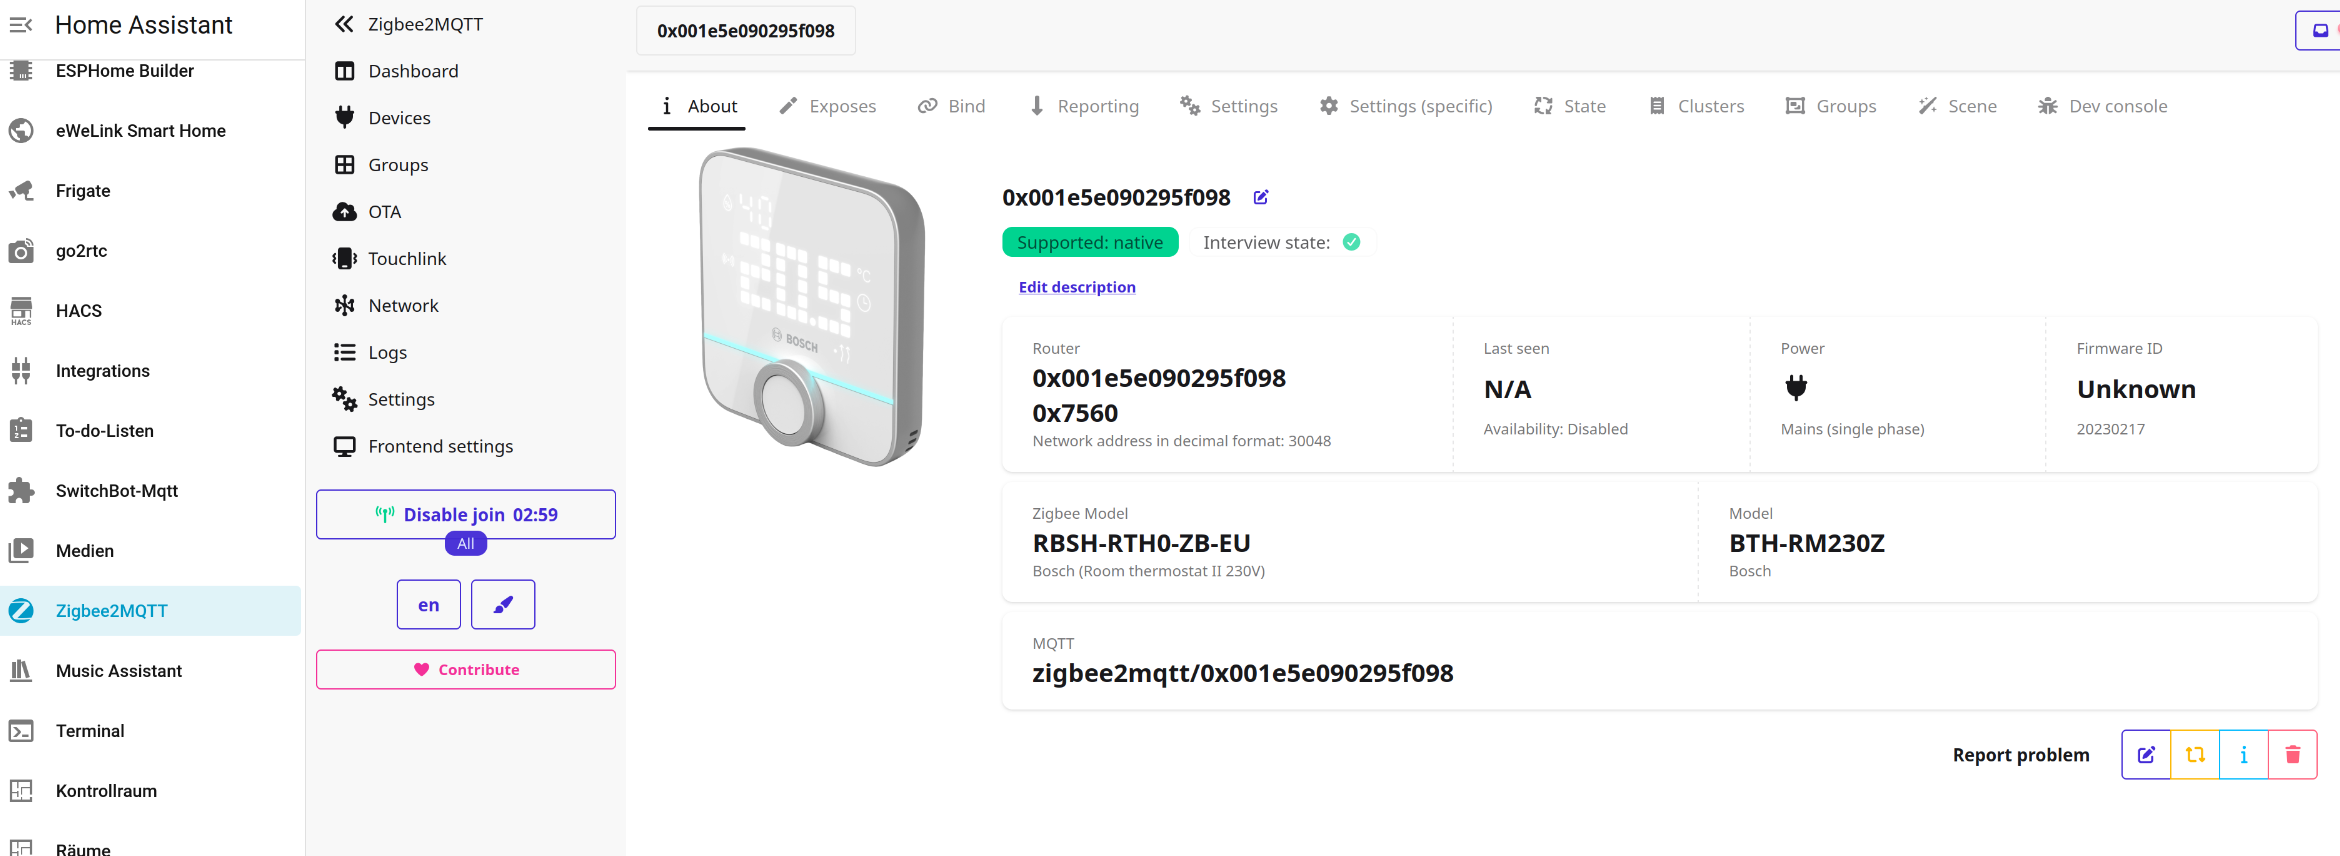
Task: Switch to the Exposes tab
Action: pos(828,106)
